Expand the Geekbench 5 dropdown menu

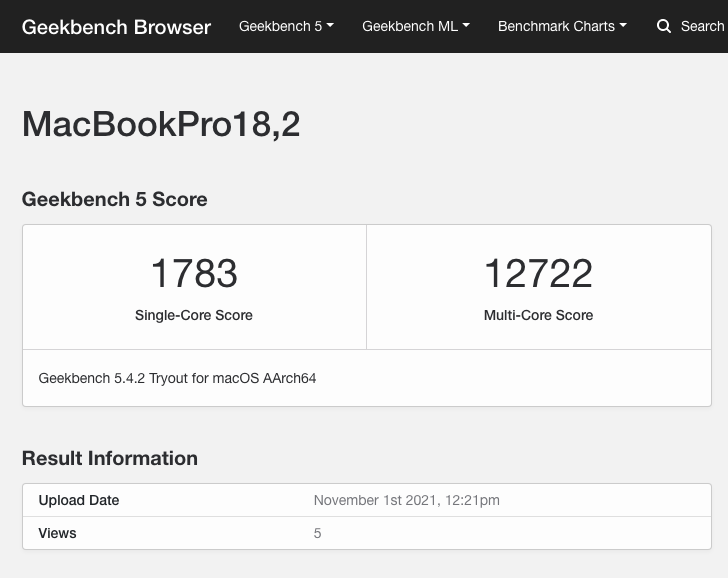point(286,26)
